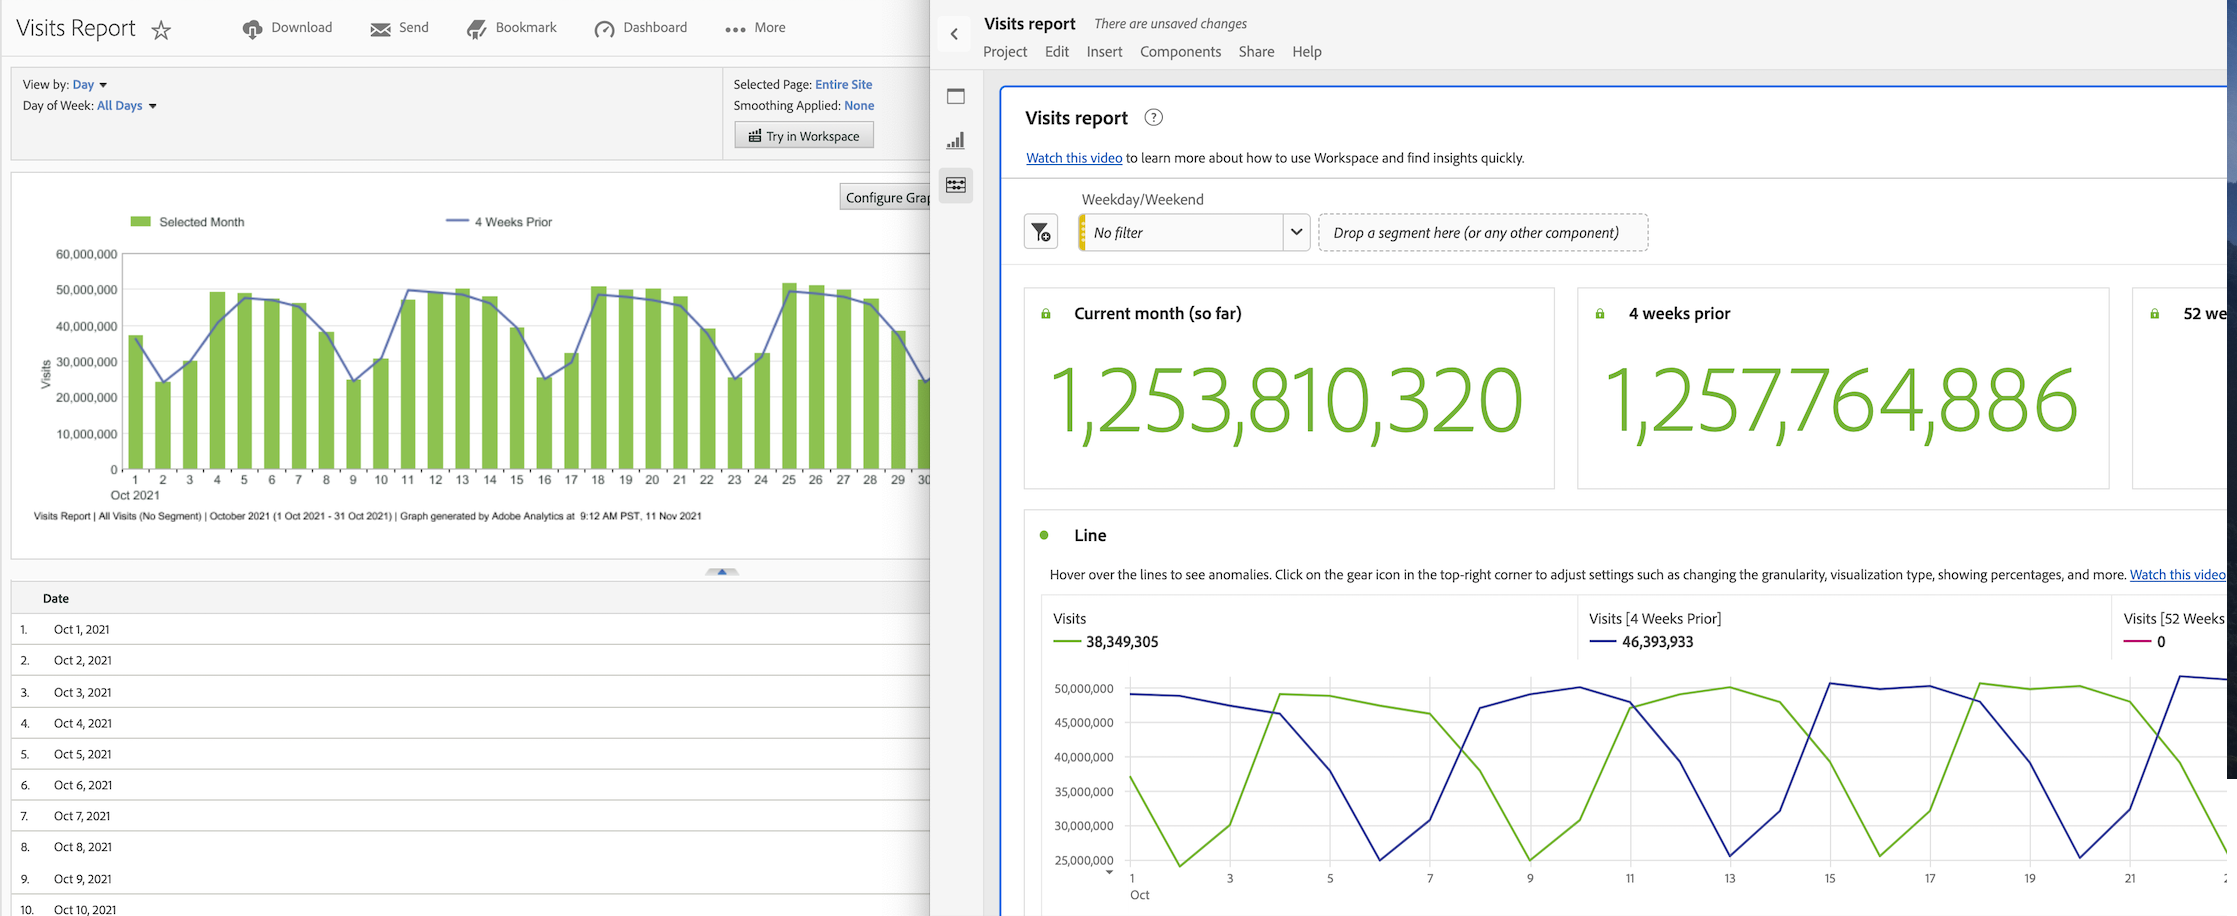The width and height of the screenshot is (2237, 916).
Task: Click the segment drop zone field
Action: 1482,233
